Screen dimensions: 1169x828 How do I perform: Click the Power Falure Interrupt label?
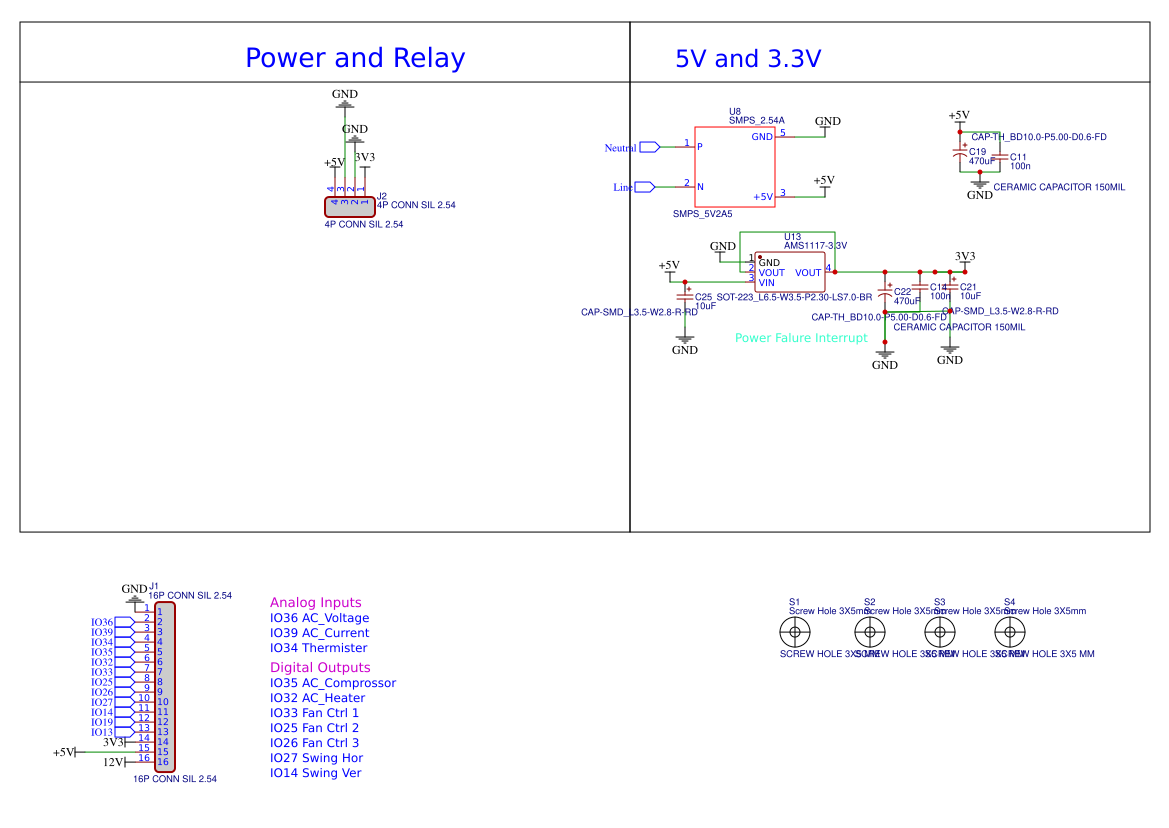point(800,338)
